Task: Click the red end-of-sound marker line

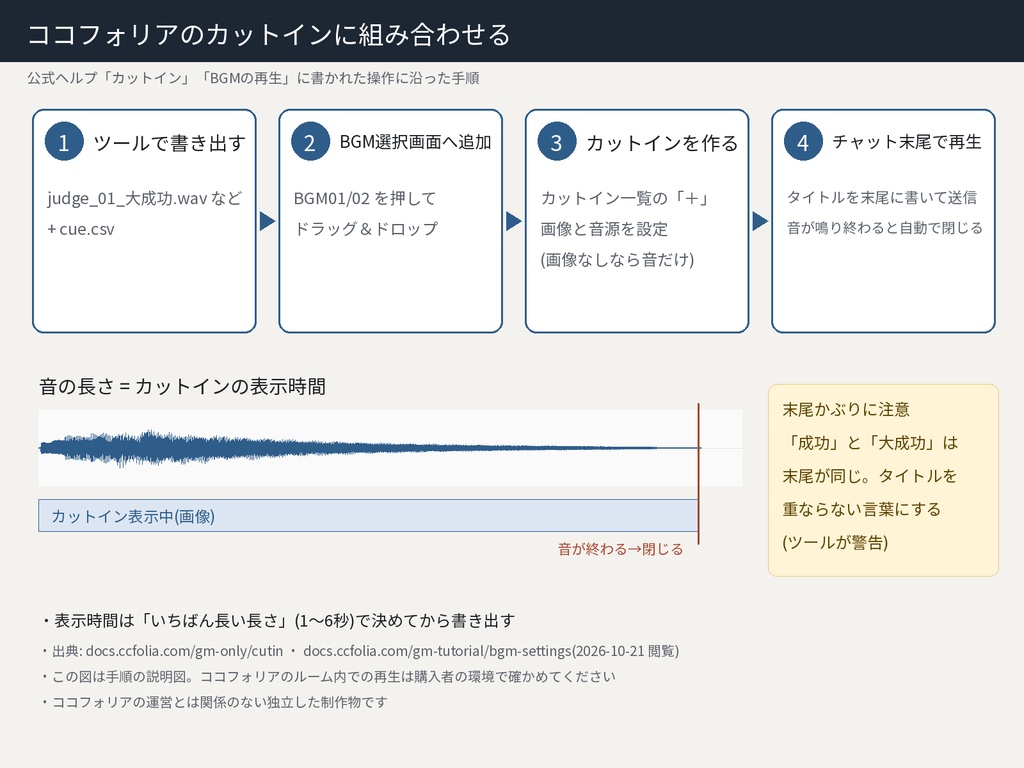Action: [x=698, y=473]
